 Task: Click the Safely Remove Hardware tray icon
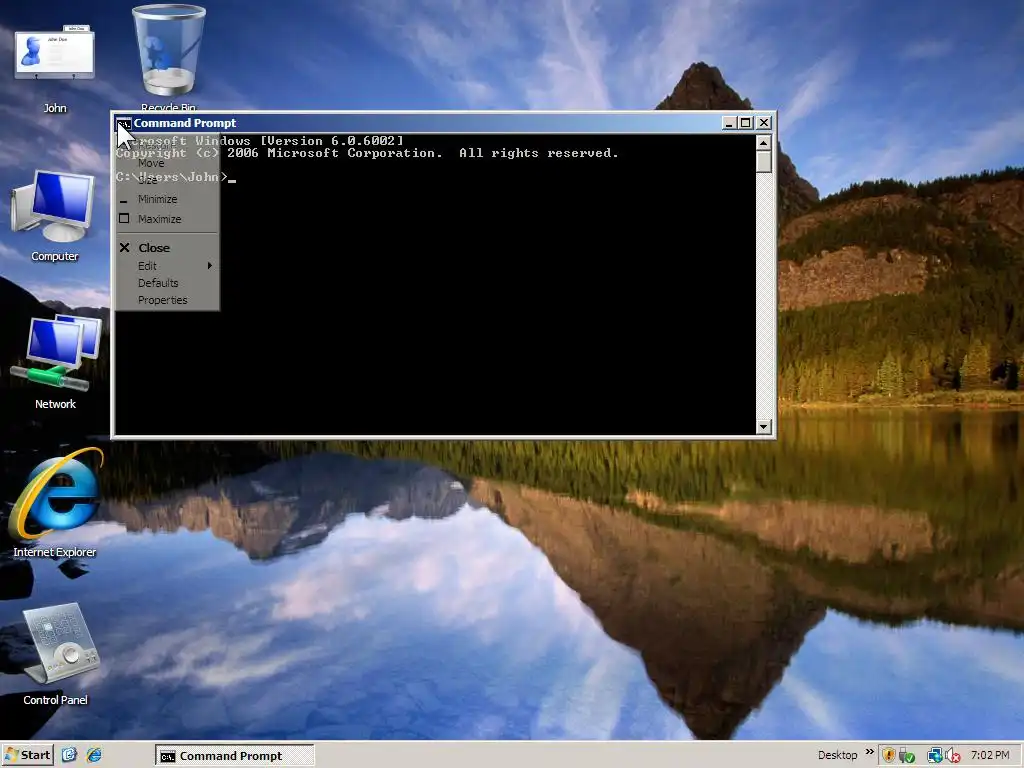tap(906, 756)
